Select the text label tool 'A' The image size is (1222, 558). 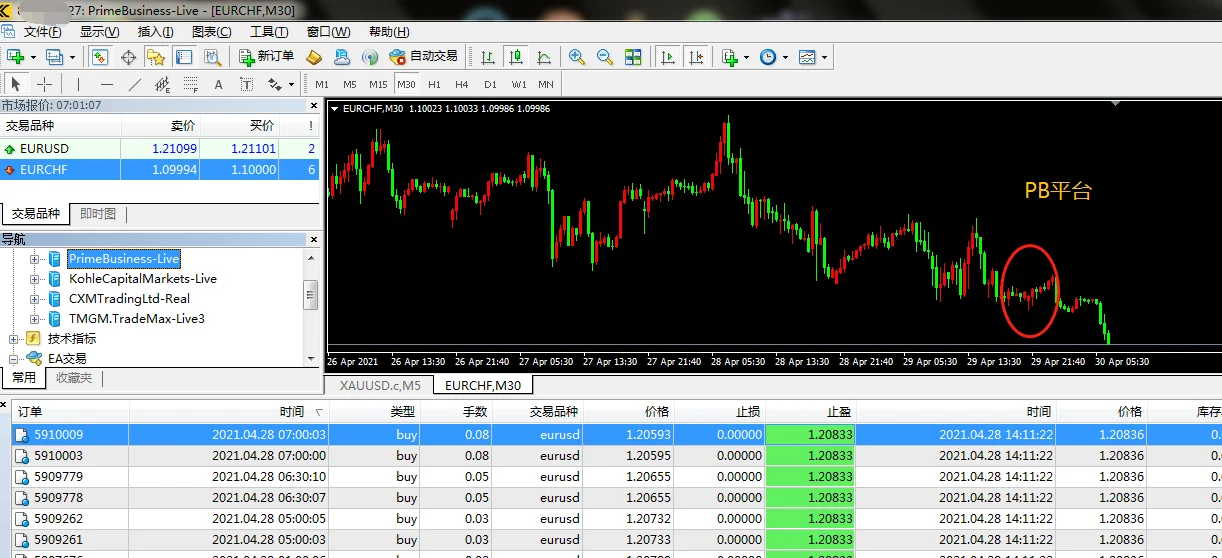(218, 84)
